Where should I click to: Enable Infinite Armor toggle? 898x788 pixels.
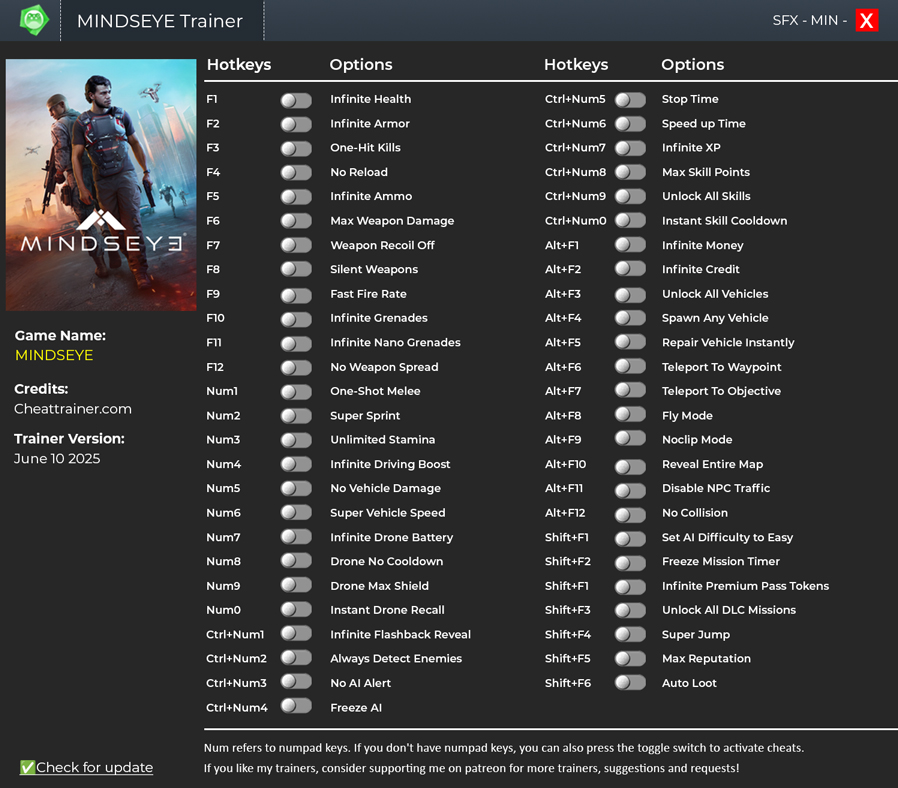coord(296,124)
